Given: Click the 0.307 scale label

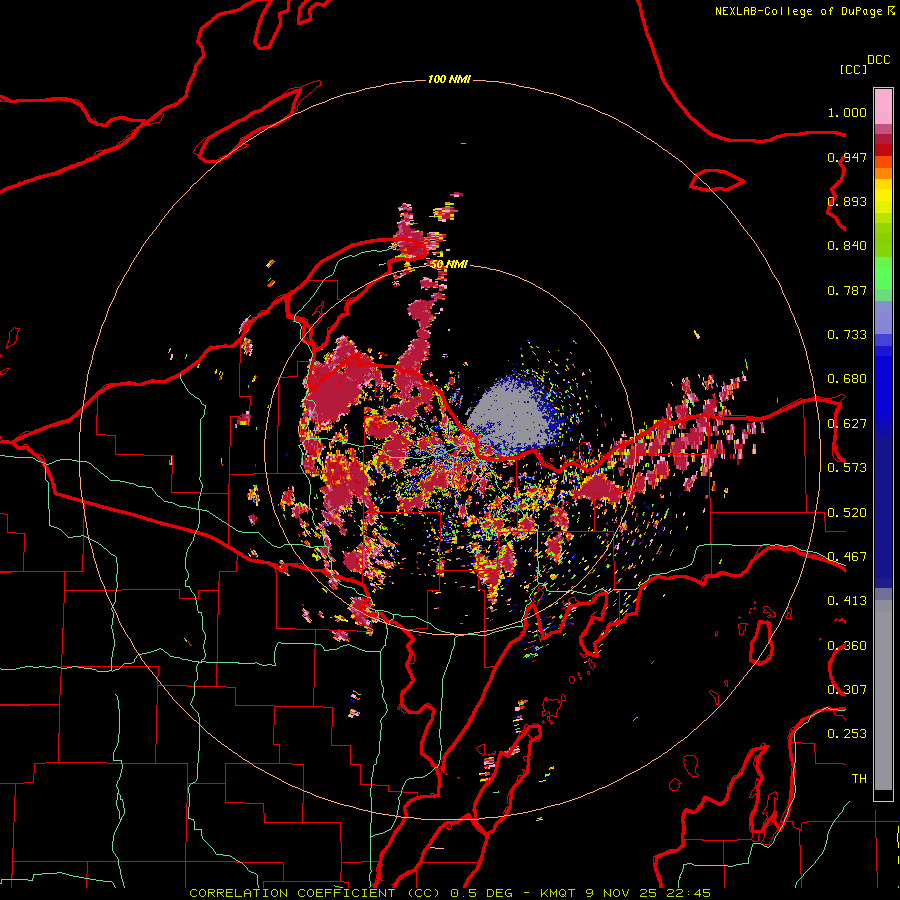Looking at the screenshot, I should (847, 690).
